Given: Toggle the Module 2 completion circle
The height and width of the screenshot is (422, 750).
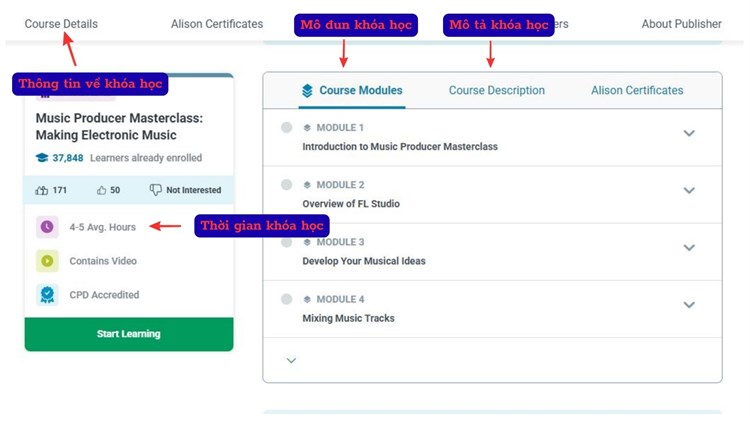Looking at the screenshot, I should pyautogui.click(x=287, y=185).
